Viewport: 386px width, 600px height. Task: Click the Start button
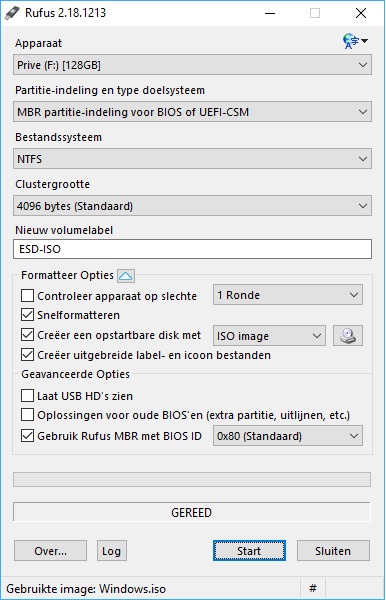point(249,551)
